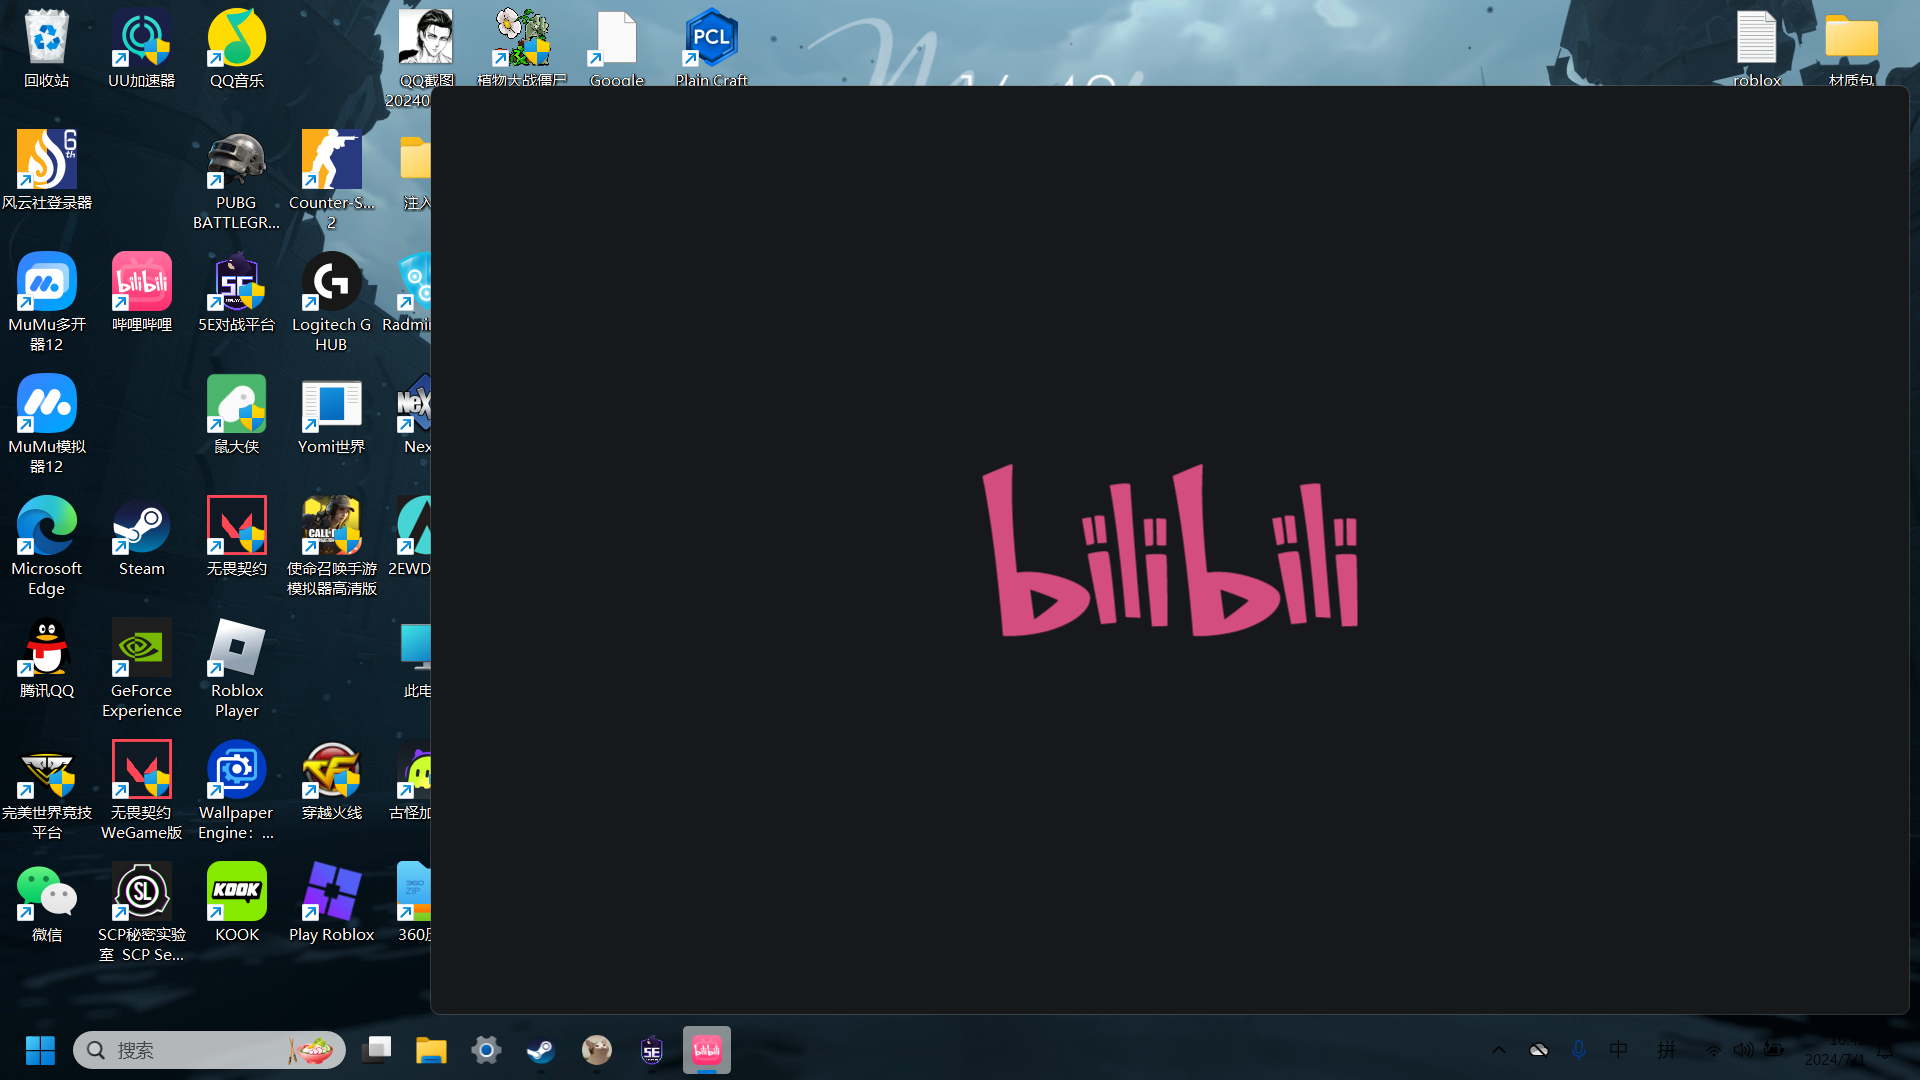
Task: Click the microphone indicator in the tray
Action: point(1579,1050)
